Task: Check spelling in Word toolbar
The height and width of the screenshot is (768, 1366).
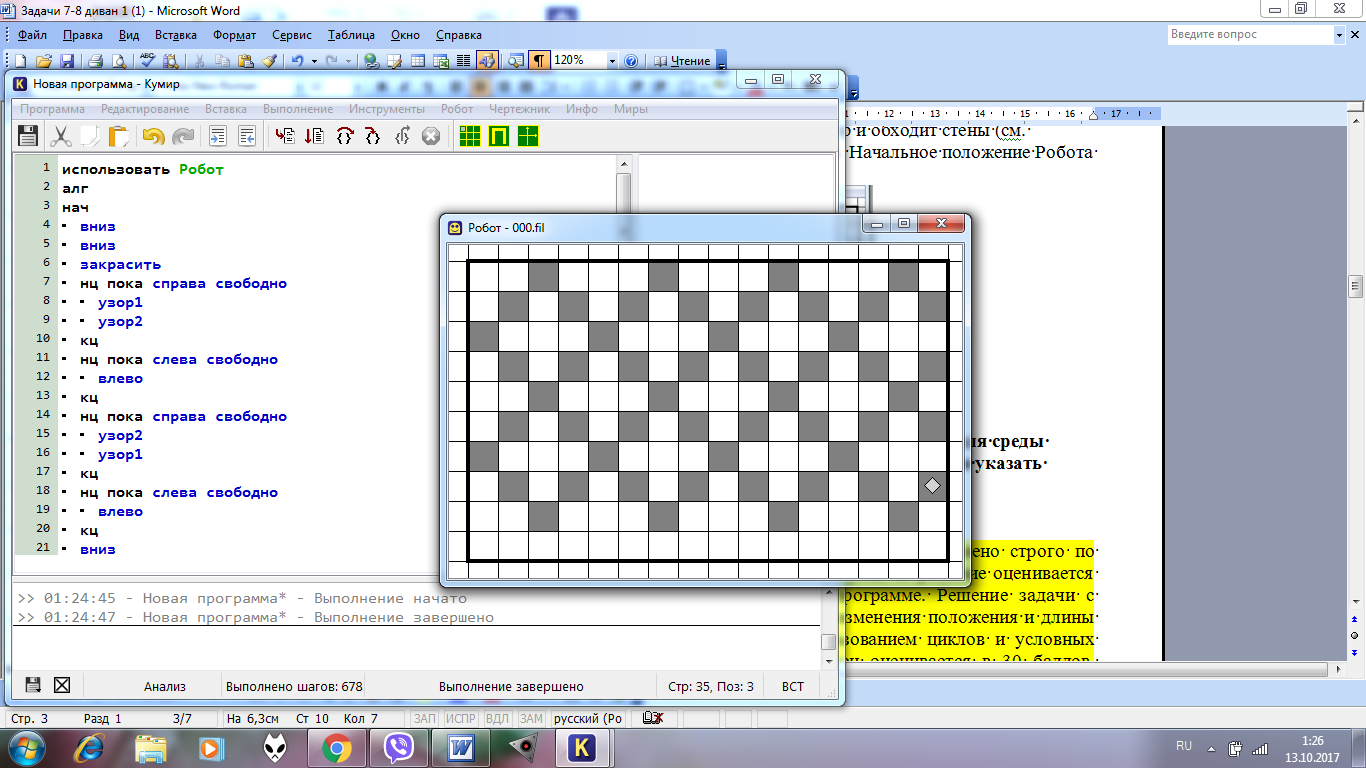Action: pyautogui.click(x=148, y=60)
